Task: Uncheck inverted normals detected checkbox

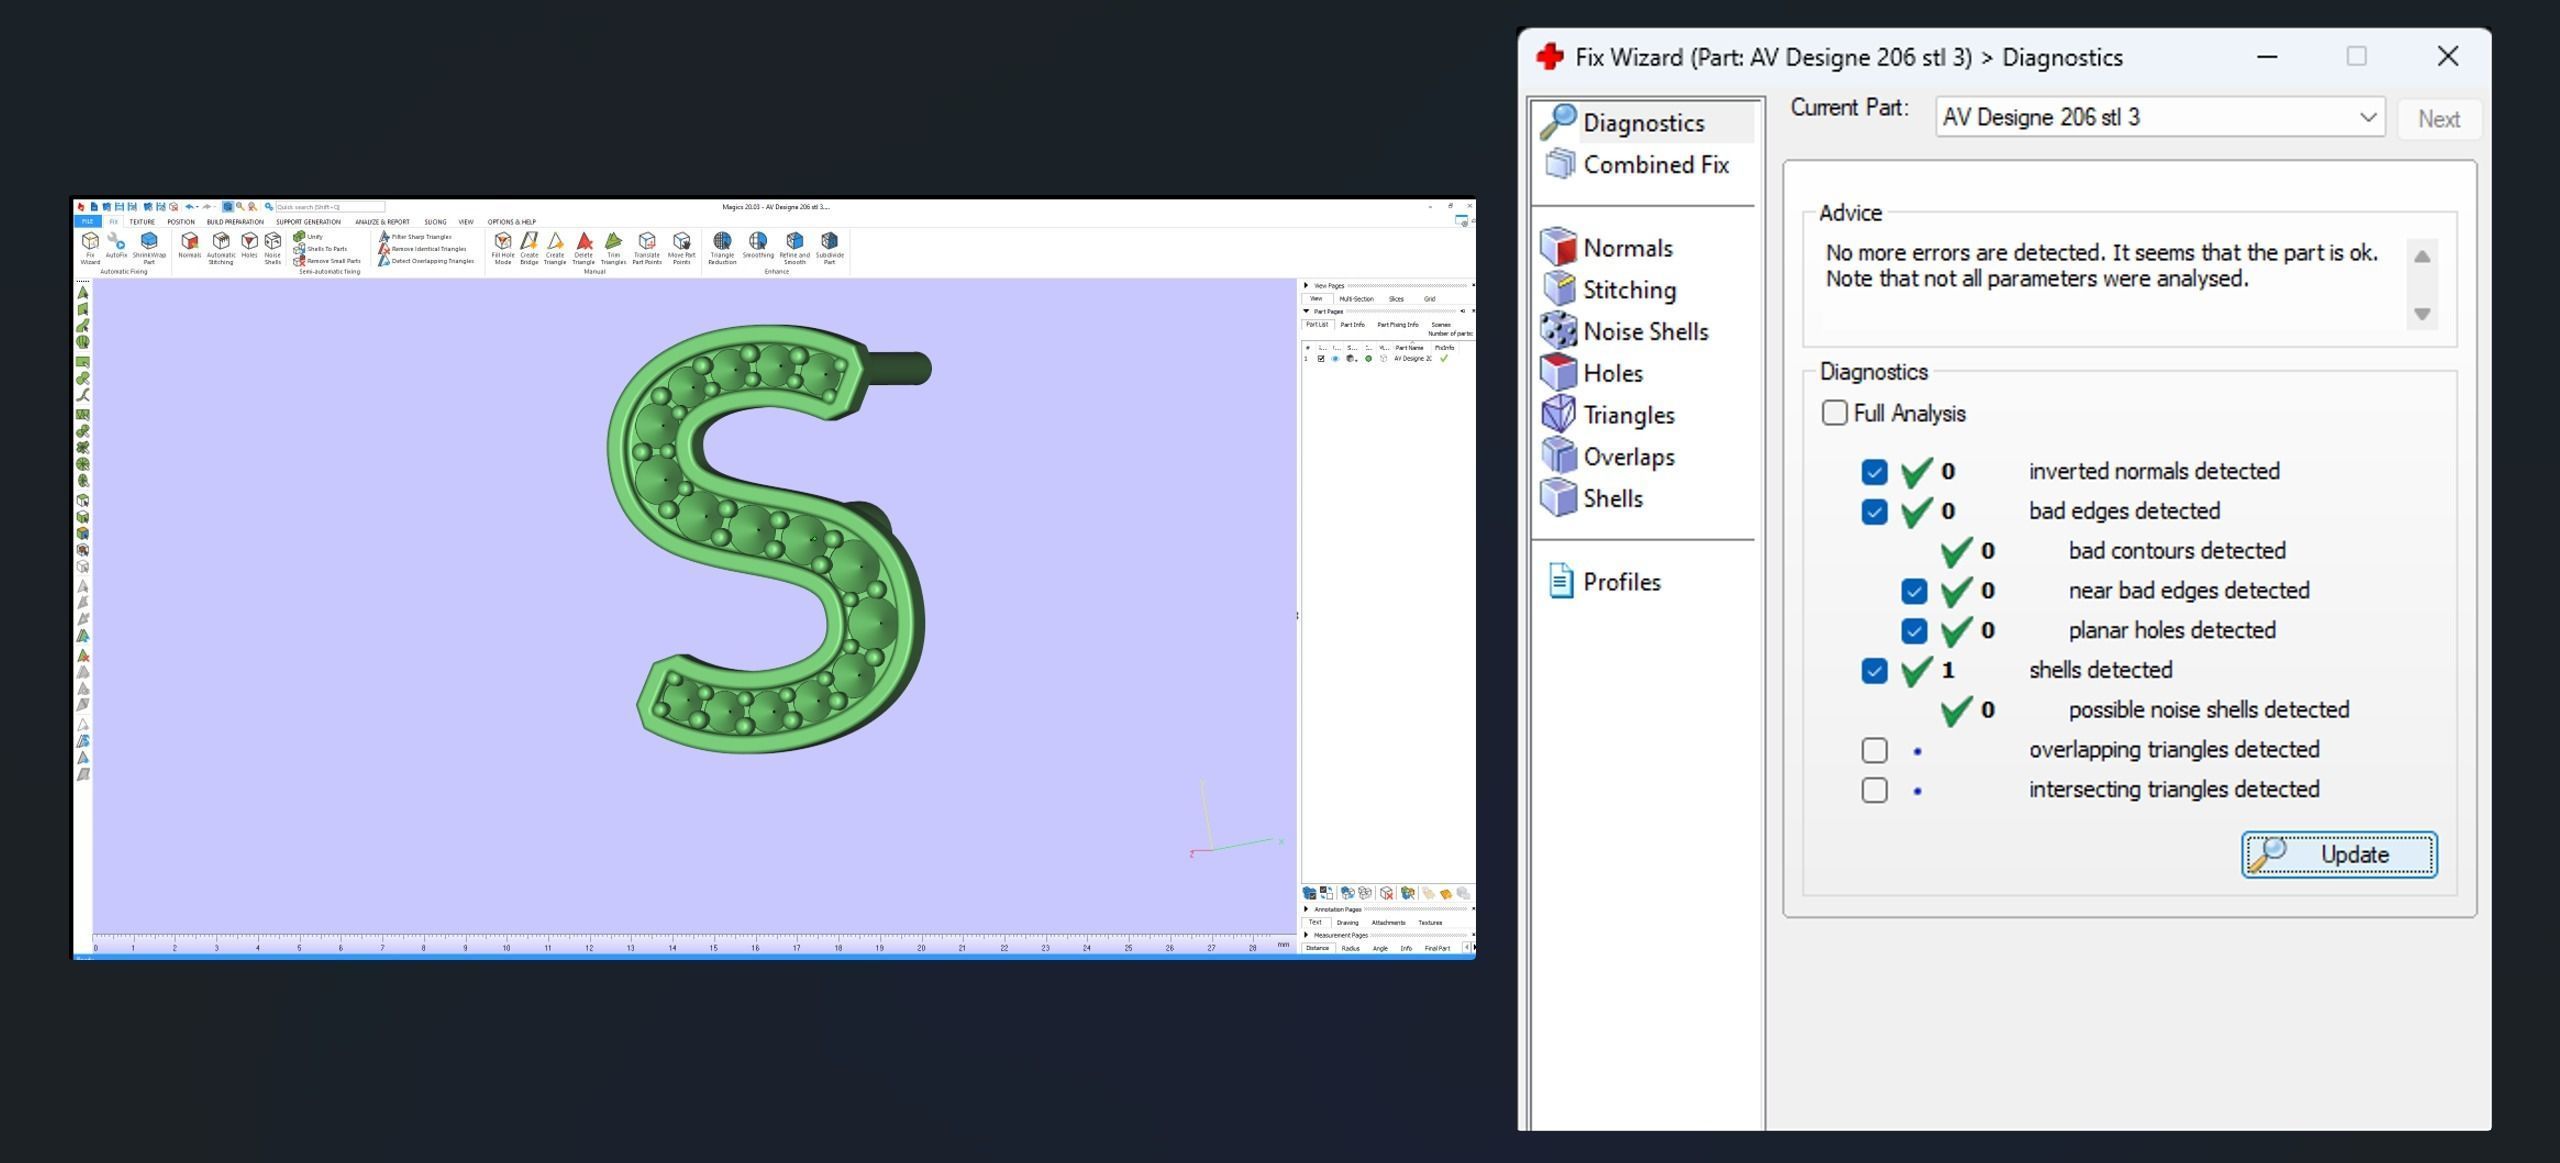Action: tap(1875, 472)
